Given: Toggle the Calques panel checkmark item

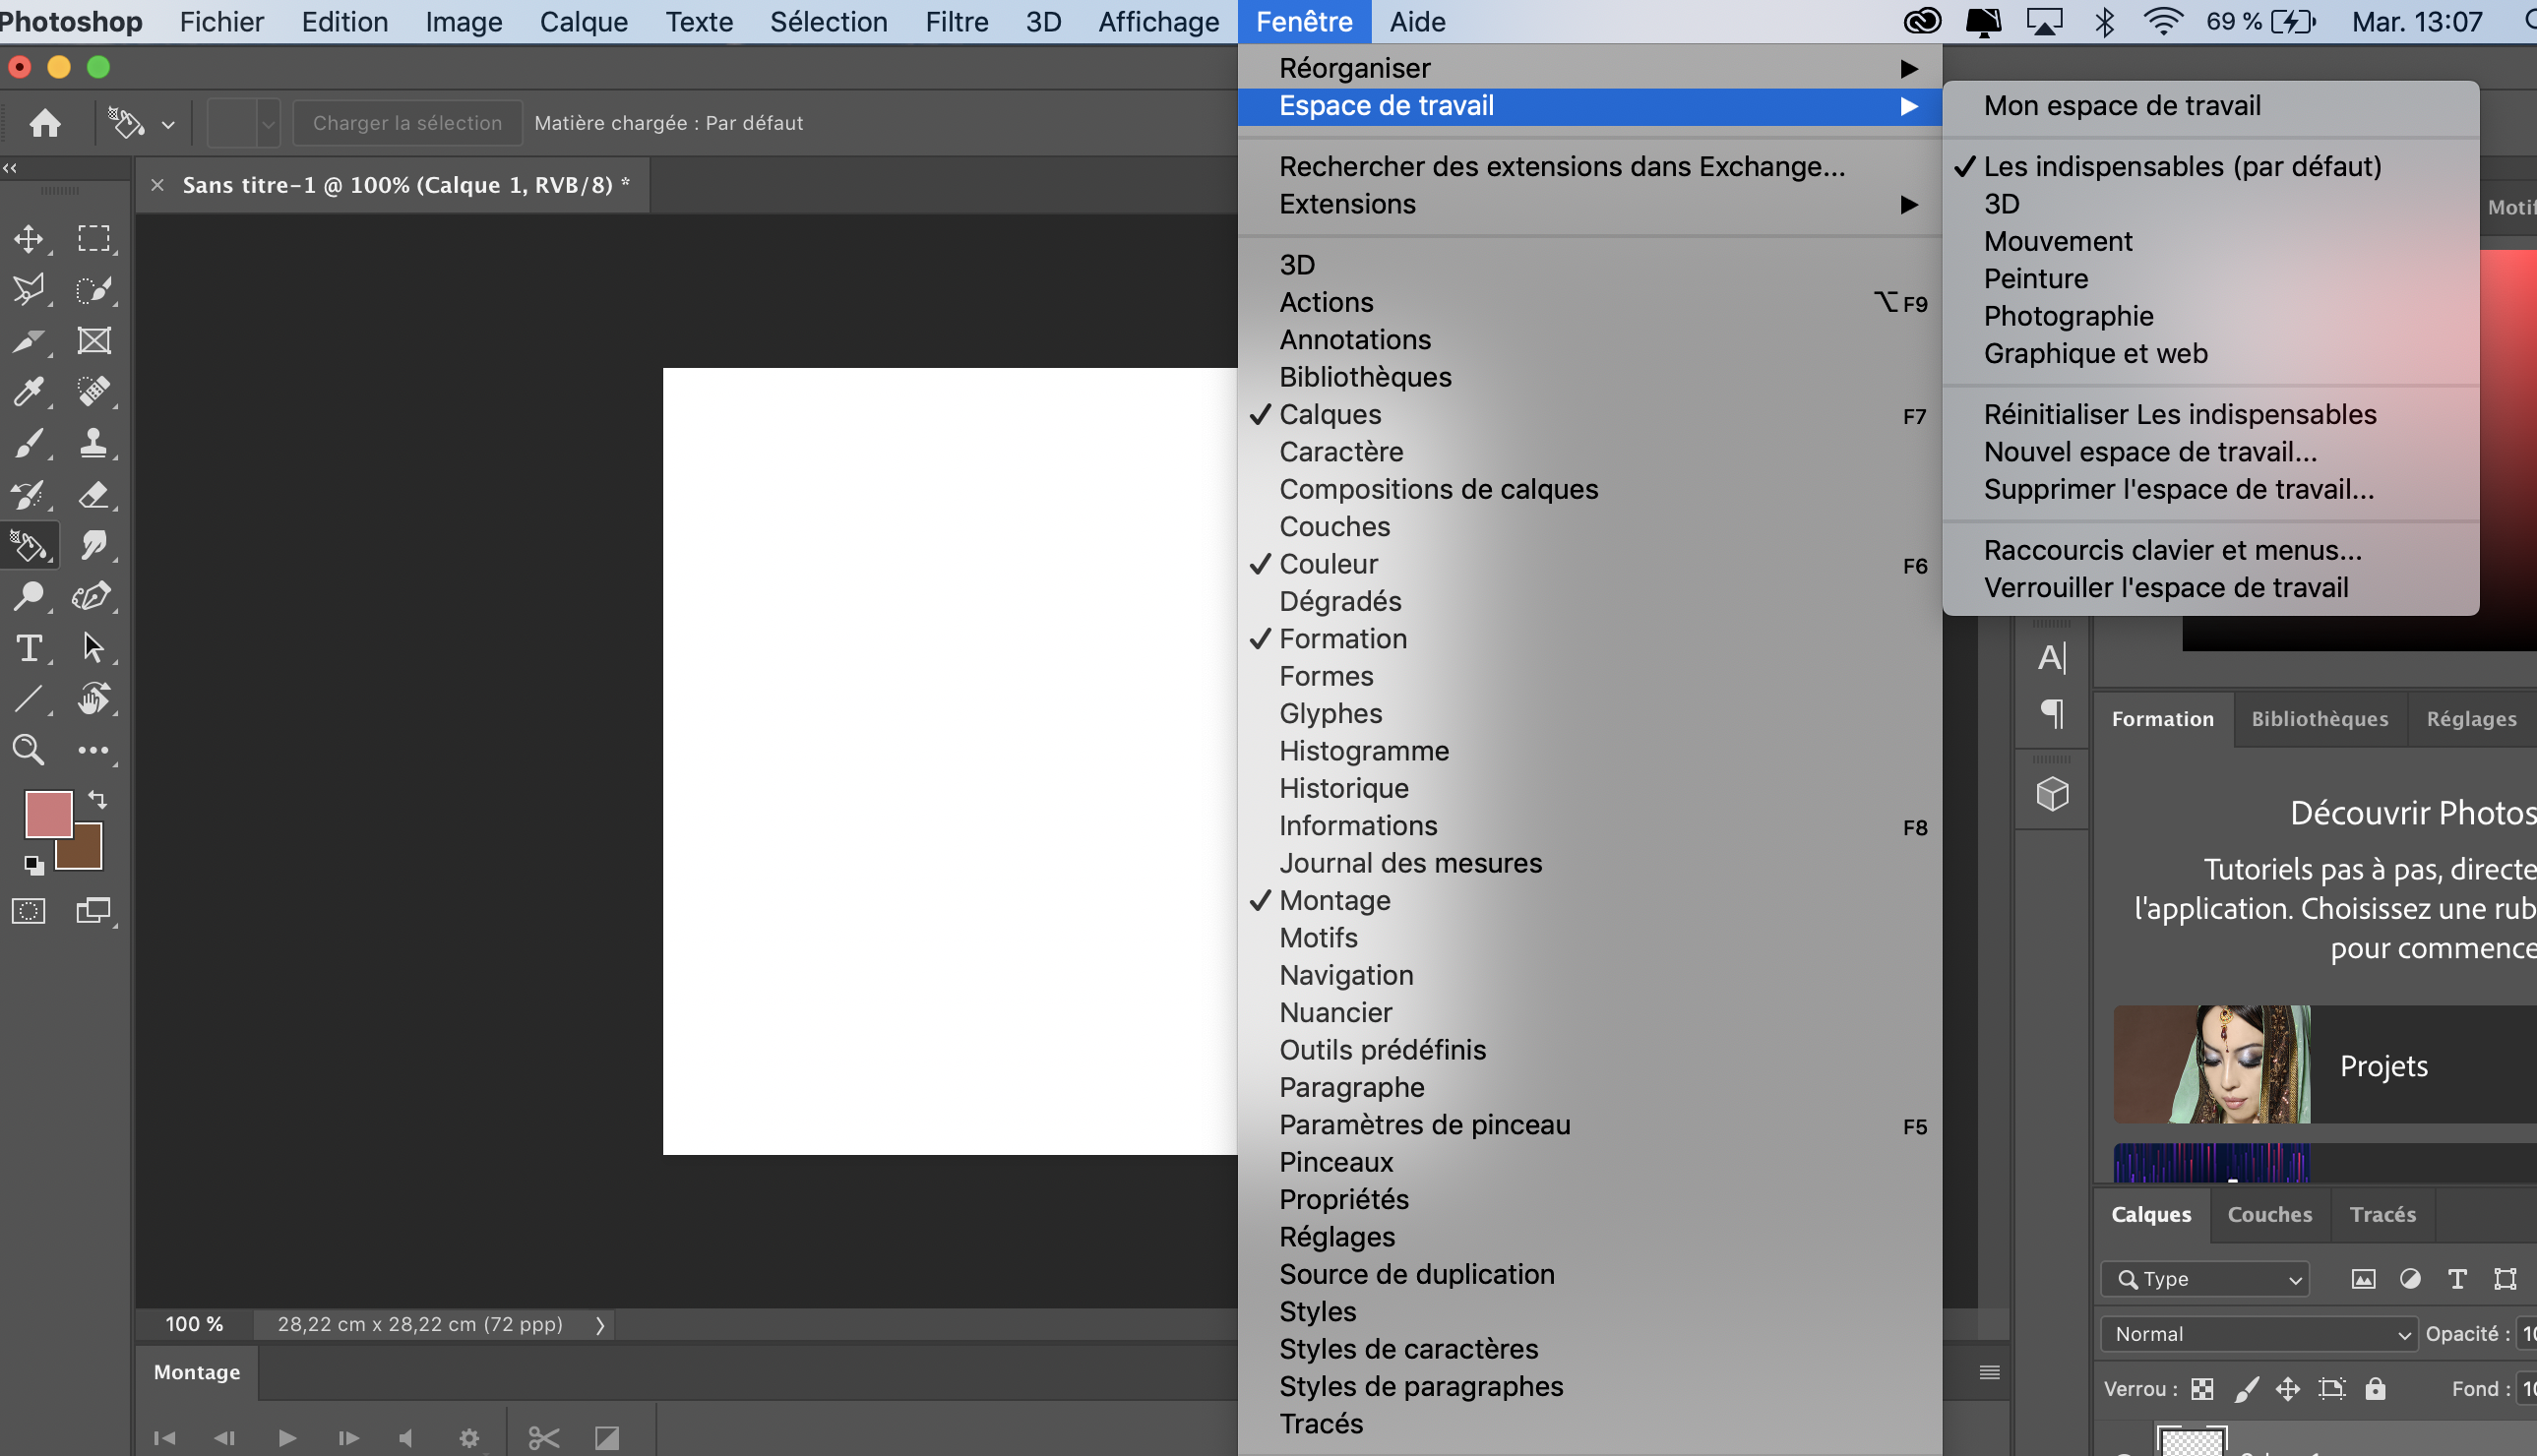Looking at the screenshot, I should [x=1330, y=414].
